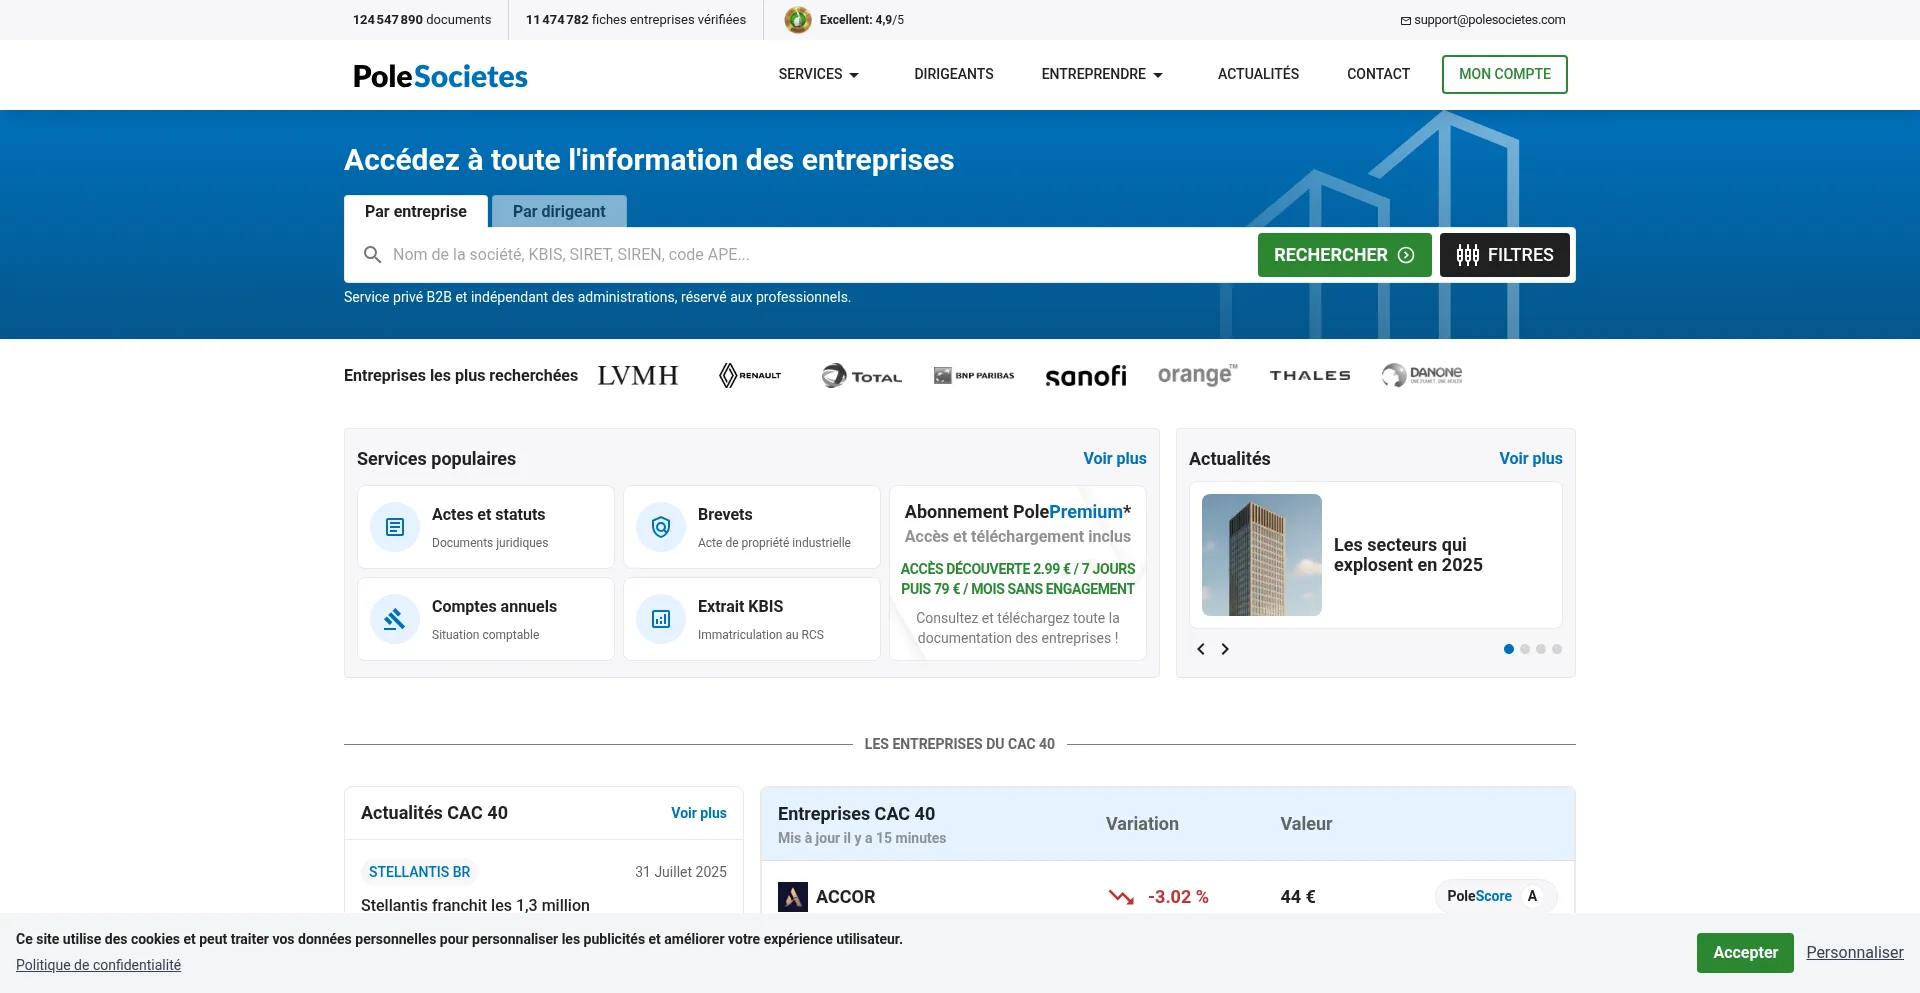Open the Renault logo link

coord(750,376)
